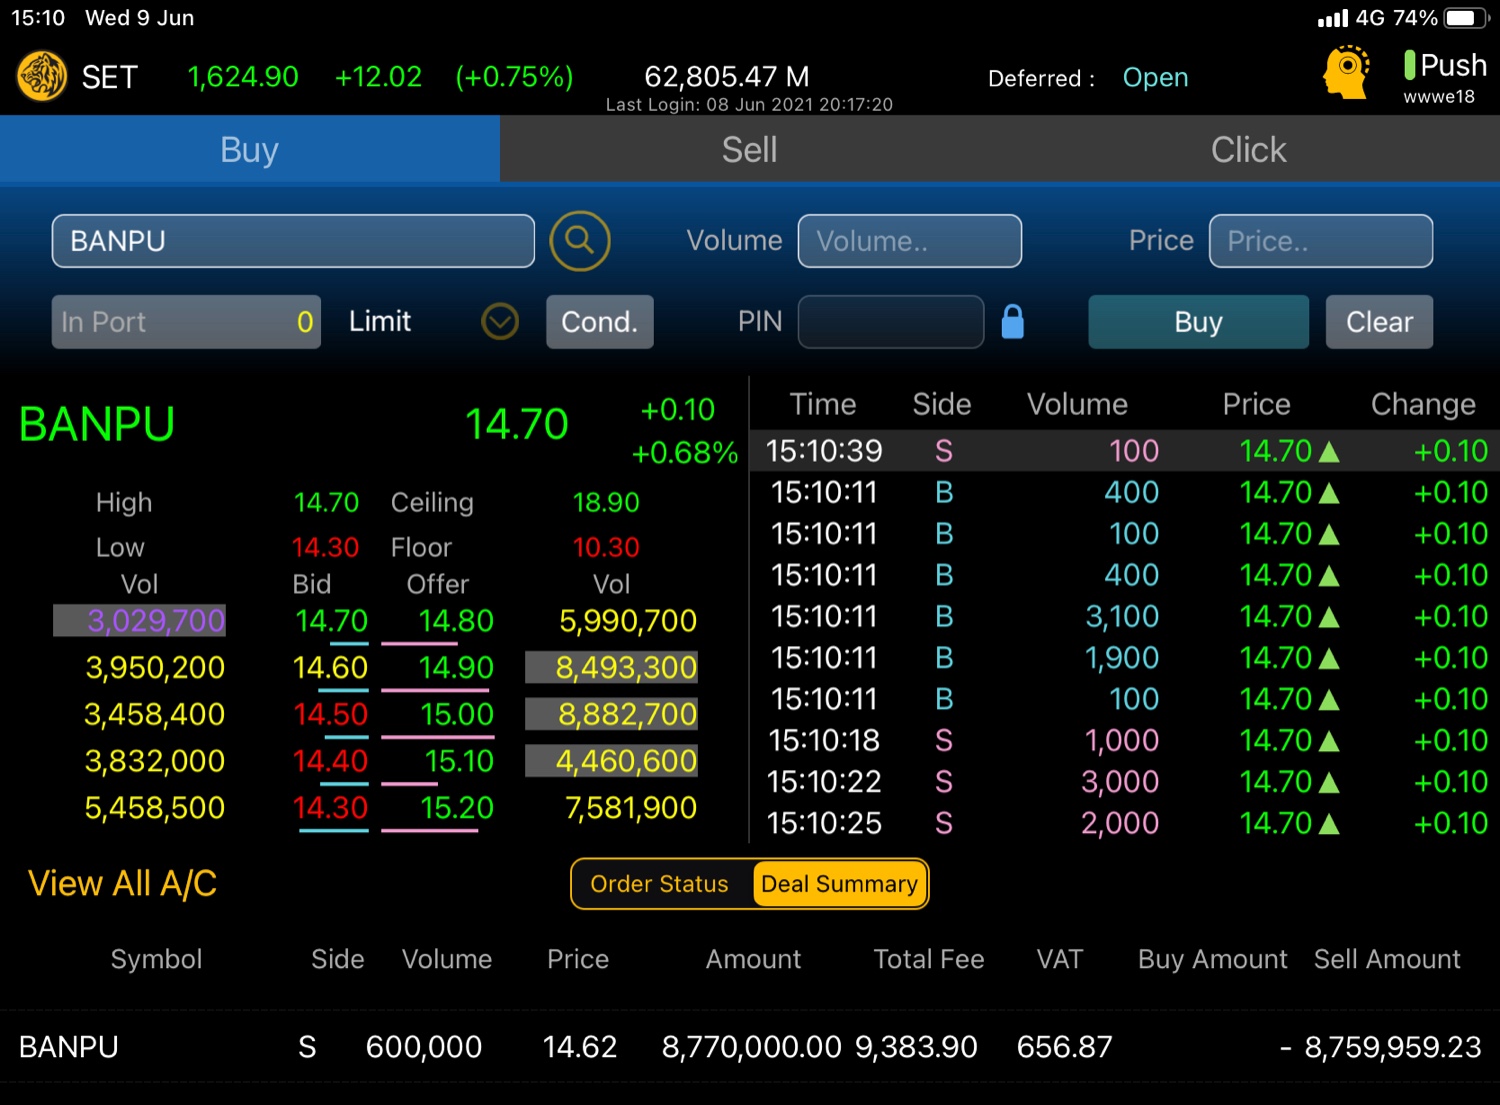Viewport: 1500px width, 1105px height.
Task: Tap ticker volume 1,900
Action: (1122, 658)
